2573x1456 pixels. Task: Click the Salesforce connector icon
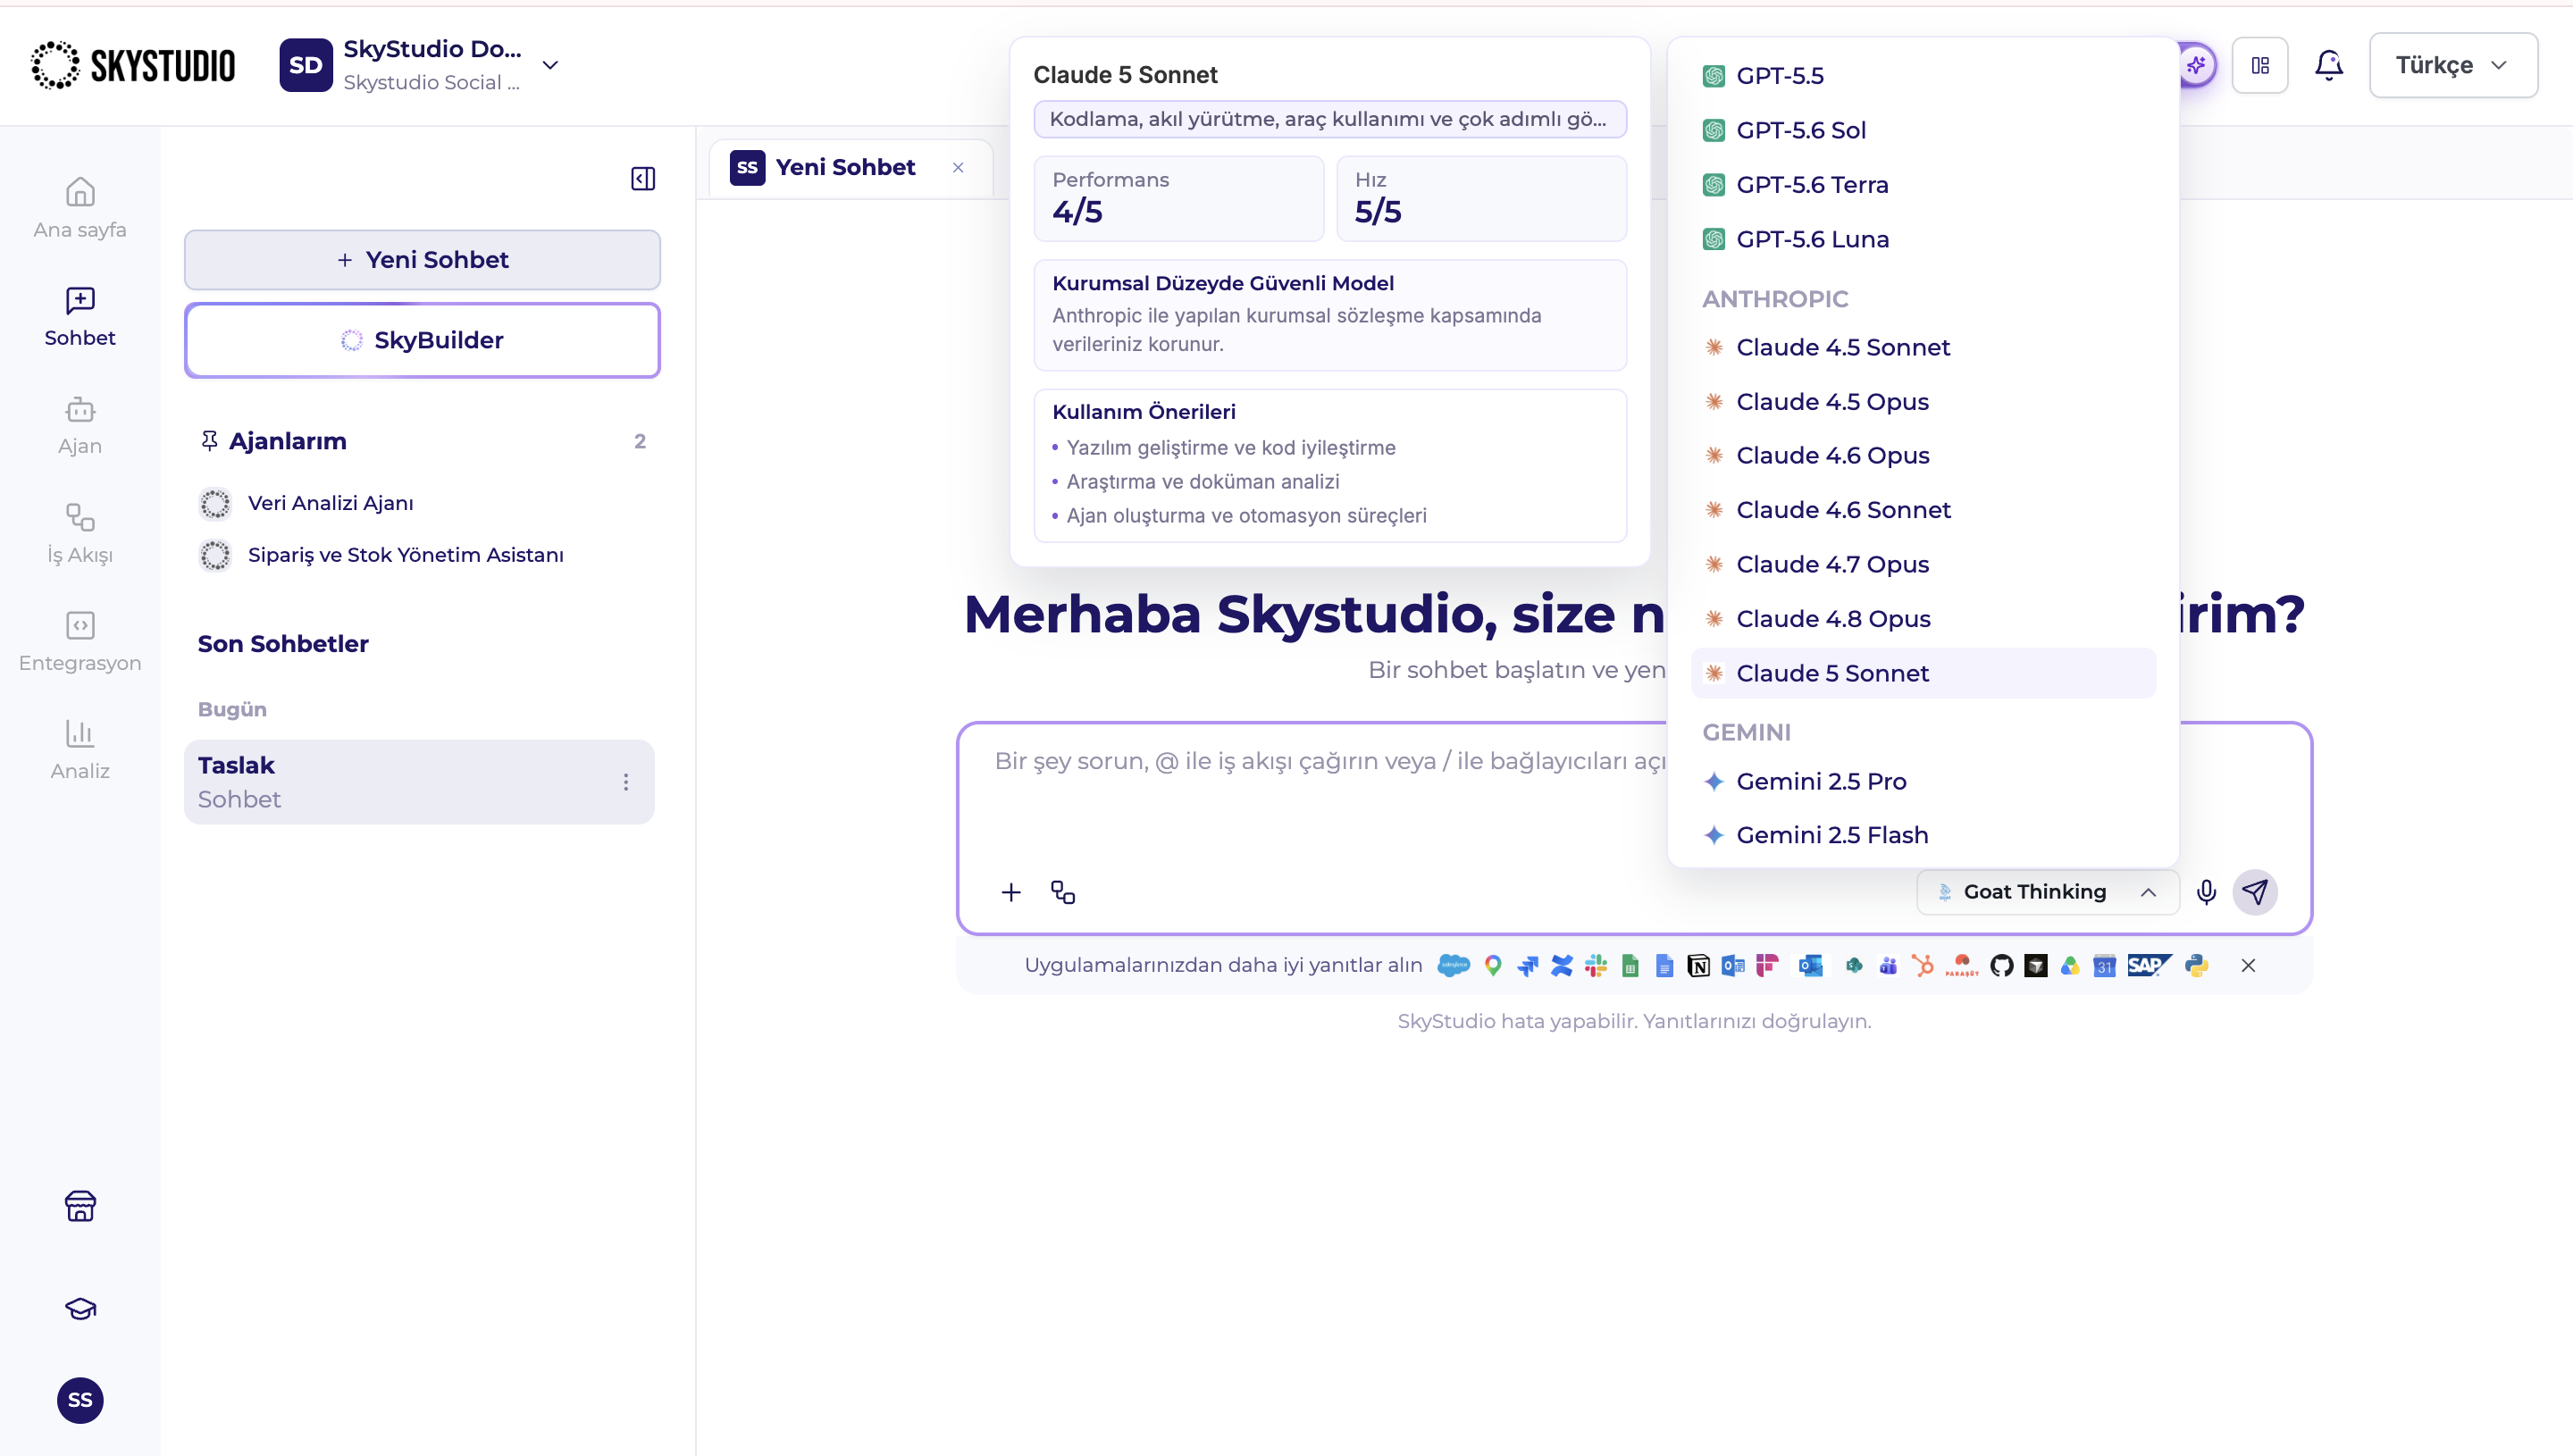1453,965
